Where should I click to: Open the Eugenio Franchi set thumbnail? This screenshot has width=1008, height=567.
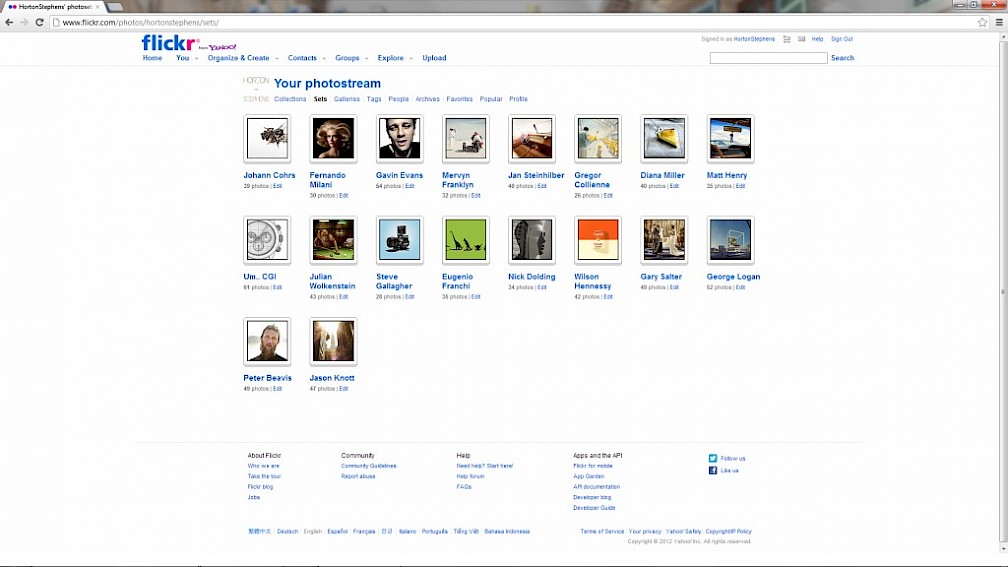(x=465, y=240)
